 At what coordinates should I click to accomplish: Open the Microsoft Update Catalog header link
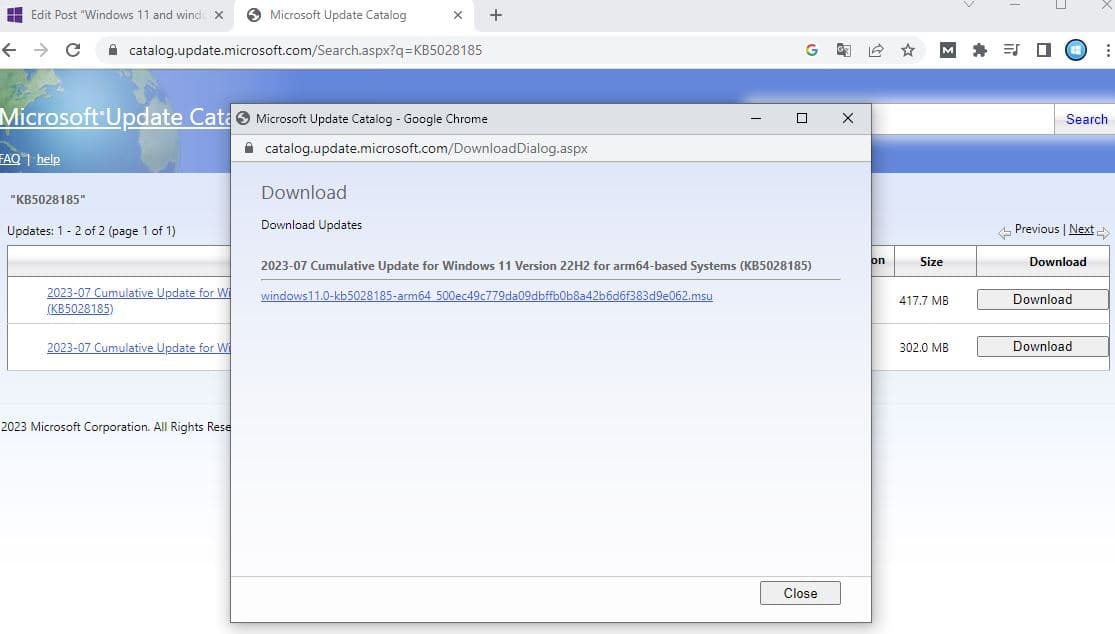click(x=115, y=117)
